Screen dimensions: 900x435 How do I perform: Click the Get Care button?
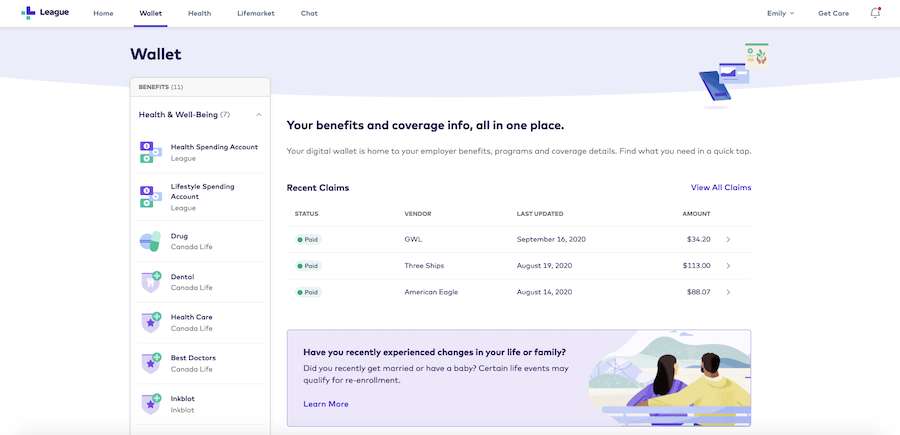[833, 13]
